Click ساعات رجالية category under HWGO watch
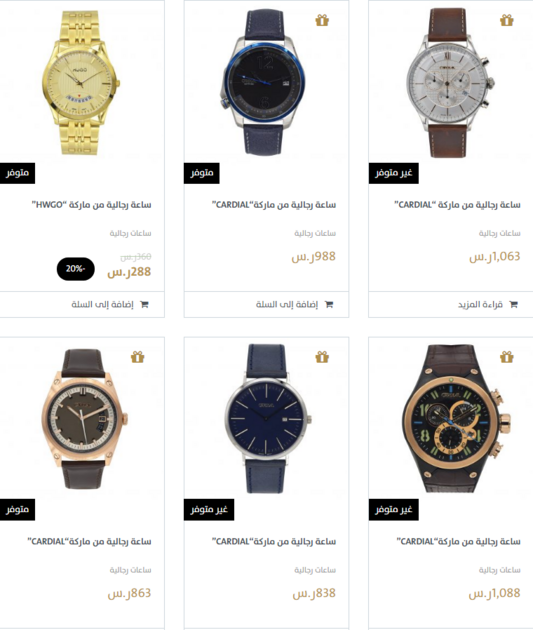 click(131, 233)
